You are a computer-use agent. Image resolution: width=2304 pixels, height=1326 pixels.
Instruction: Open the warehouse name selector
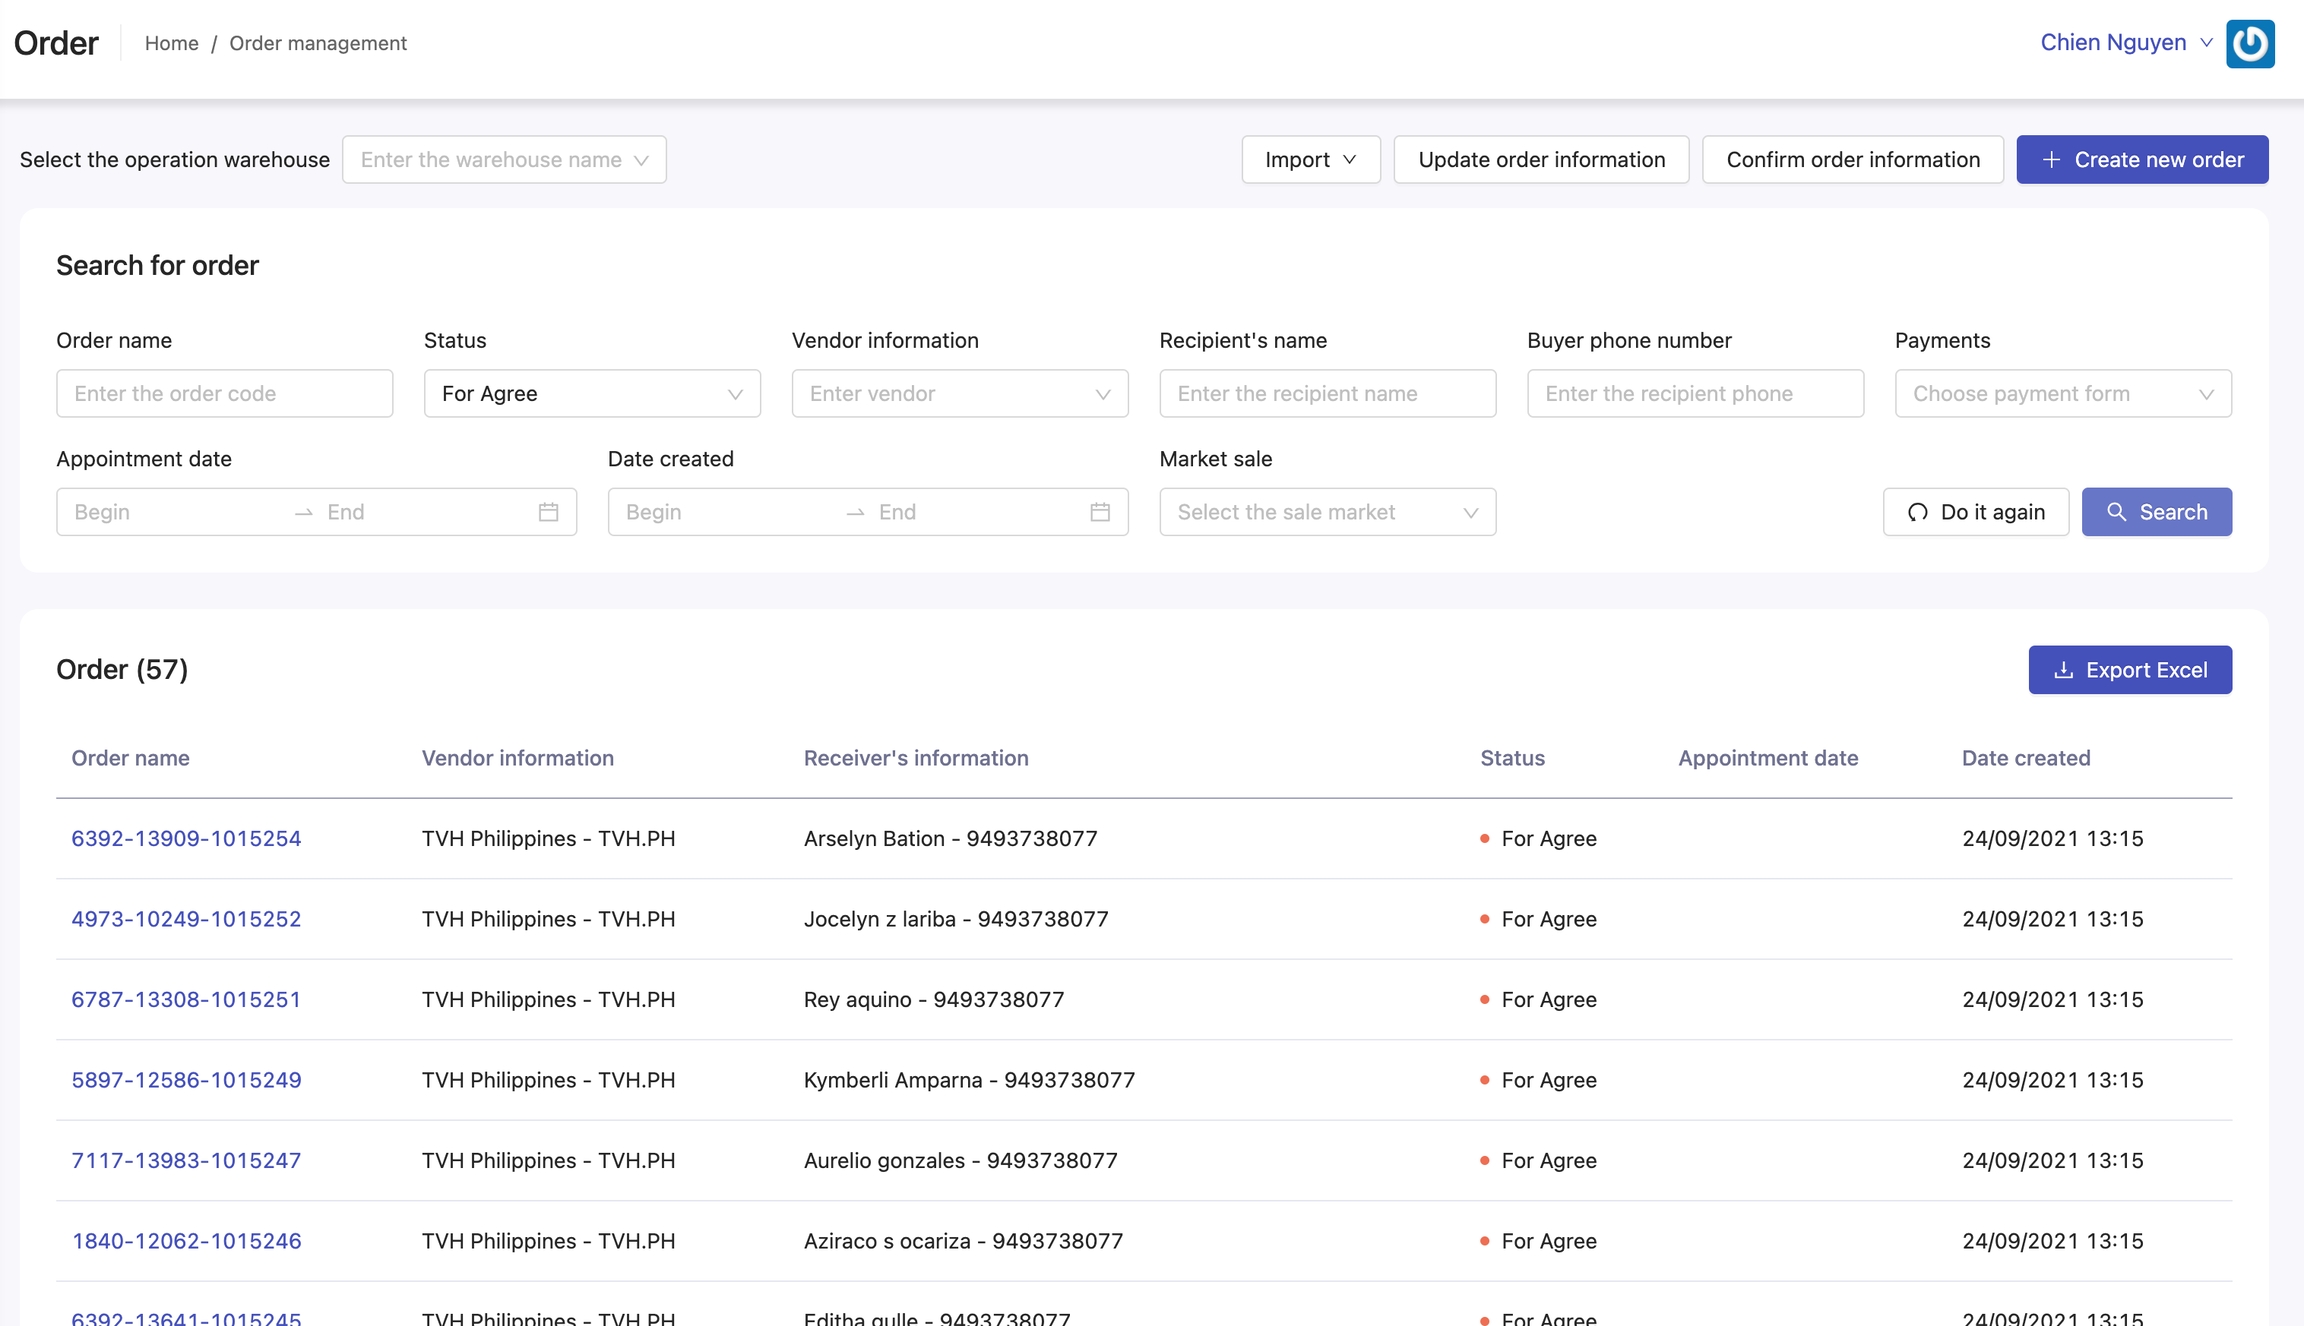click(x=504, y=160)
